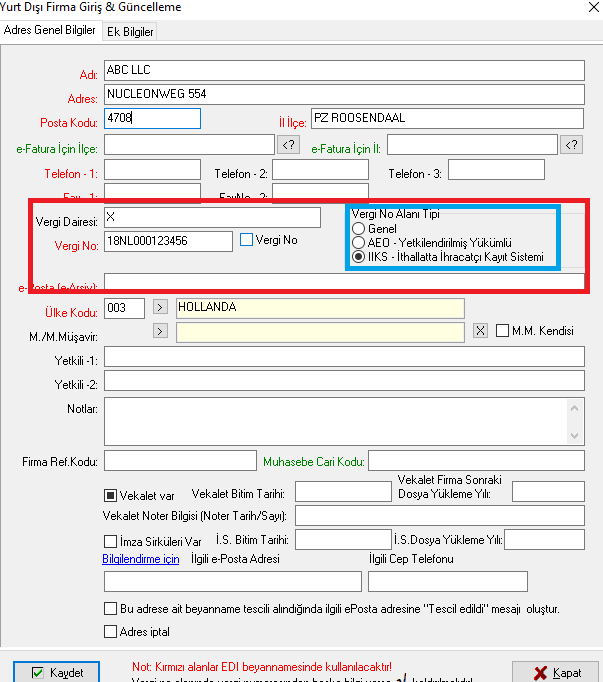Enable İmza Sirküleri Var checkbox
Viewport: 603px width, 682px height.
(x=111, y=542)
